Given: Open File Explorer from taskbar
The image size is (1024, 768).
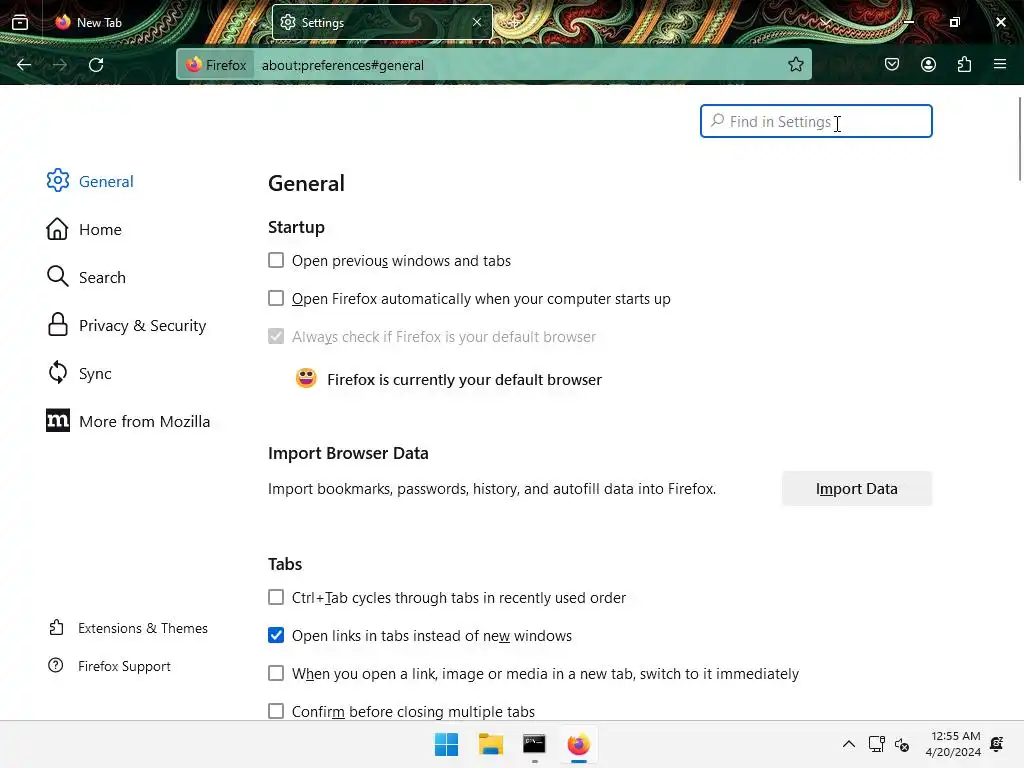Looking at the screenshot, I should point(490,744).
